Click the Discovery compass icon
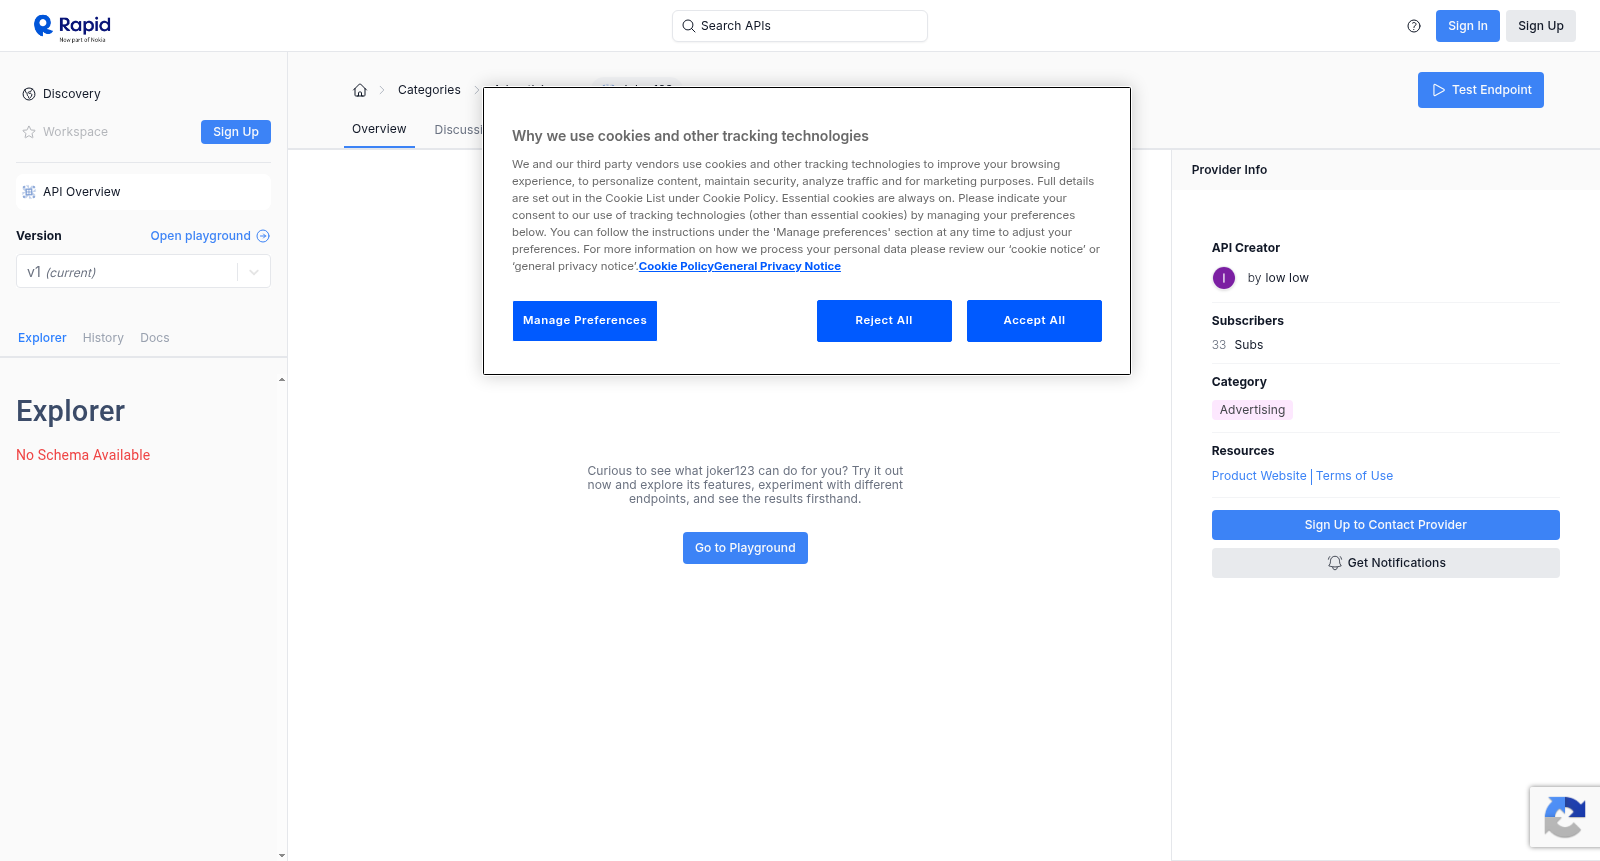Image resolution: width=1600 pixels, height=861 pixels. click(x=29, y=94)
